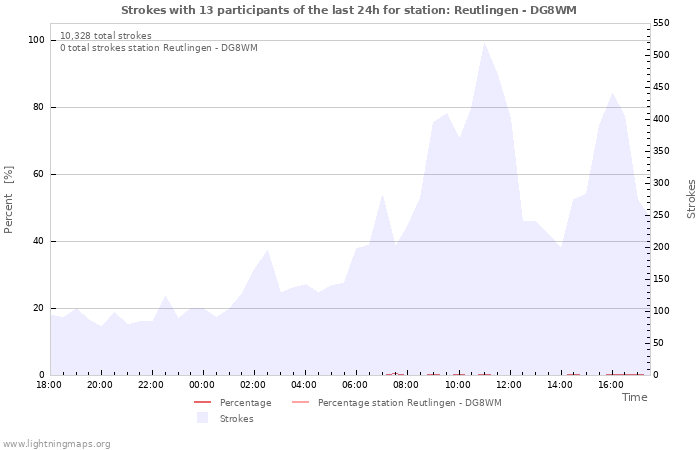Screen dimensions: 700x450
Task: Click the 100 label on percent axis
Action: pyautogui.click(x=36, y=40)
